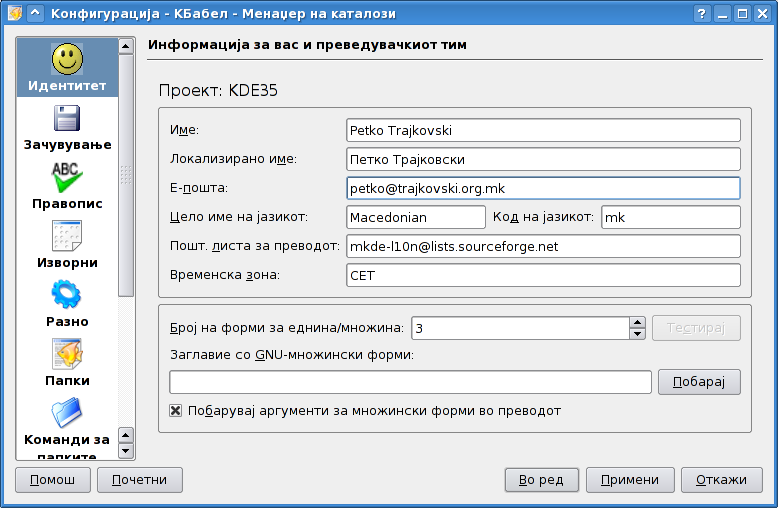Minimize the configuration dialog window
778x508 pixels.
722,13
